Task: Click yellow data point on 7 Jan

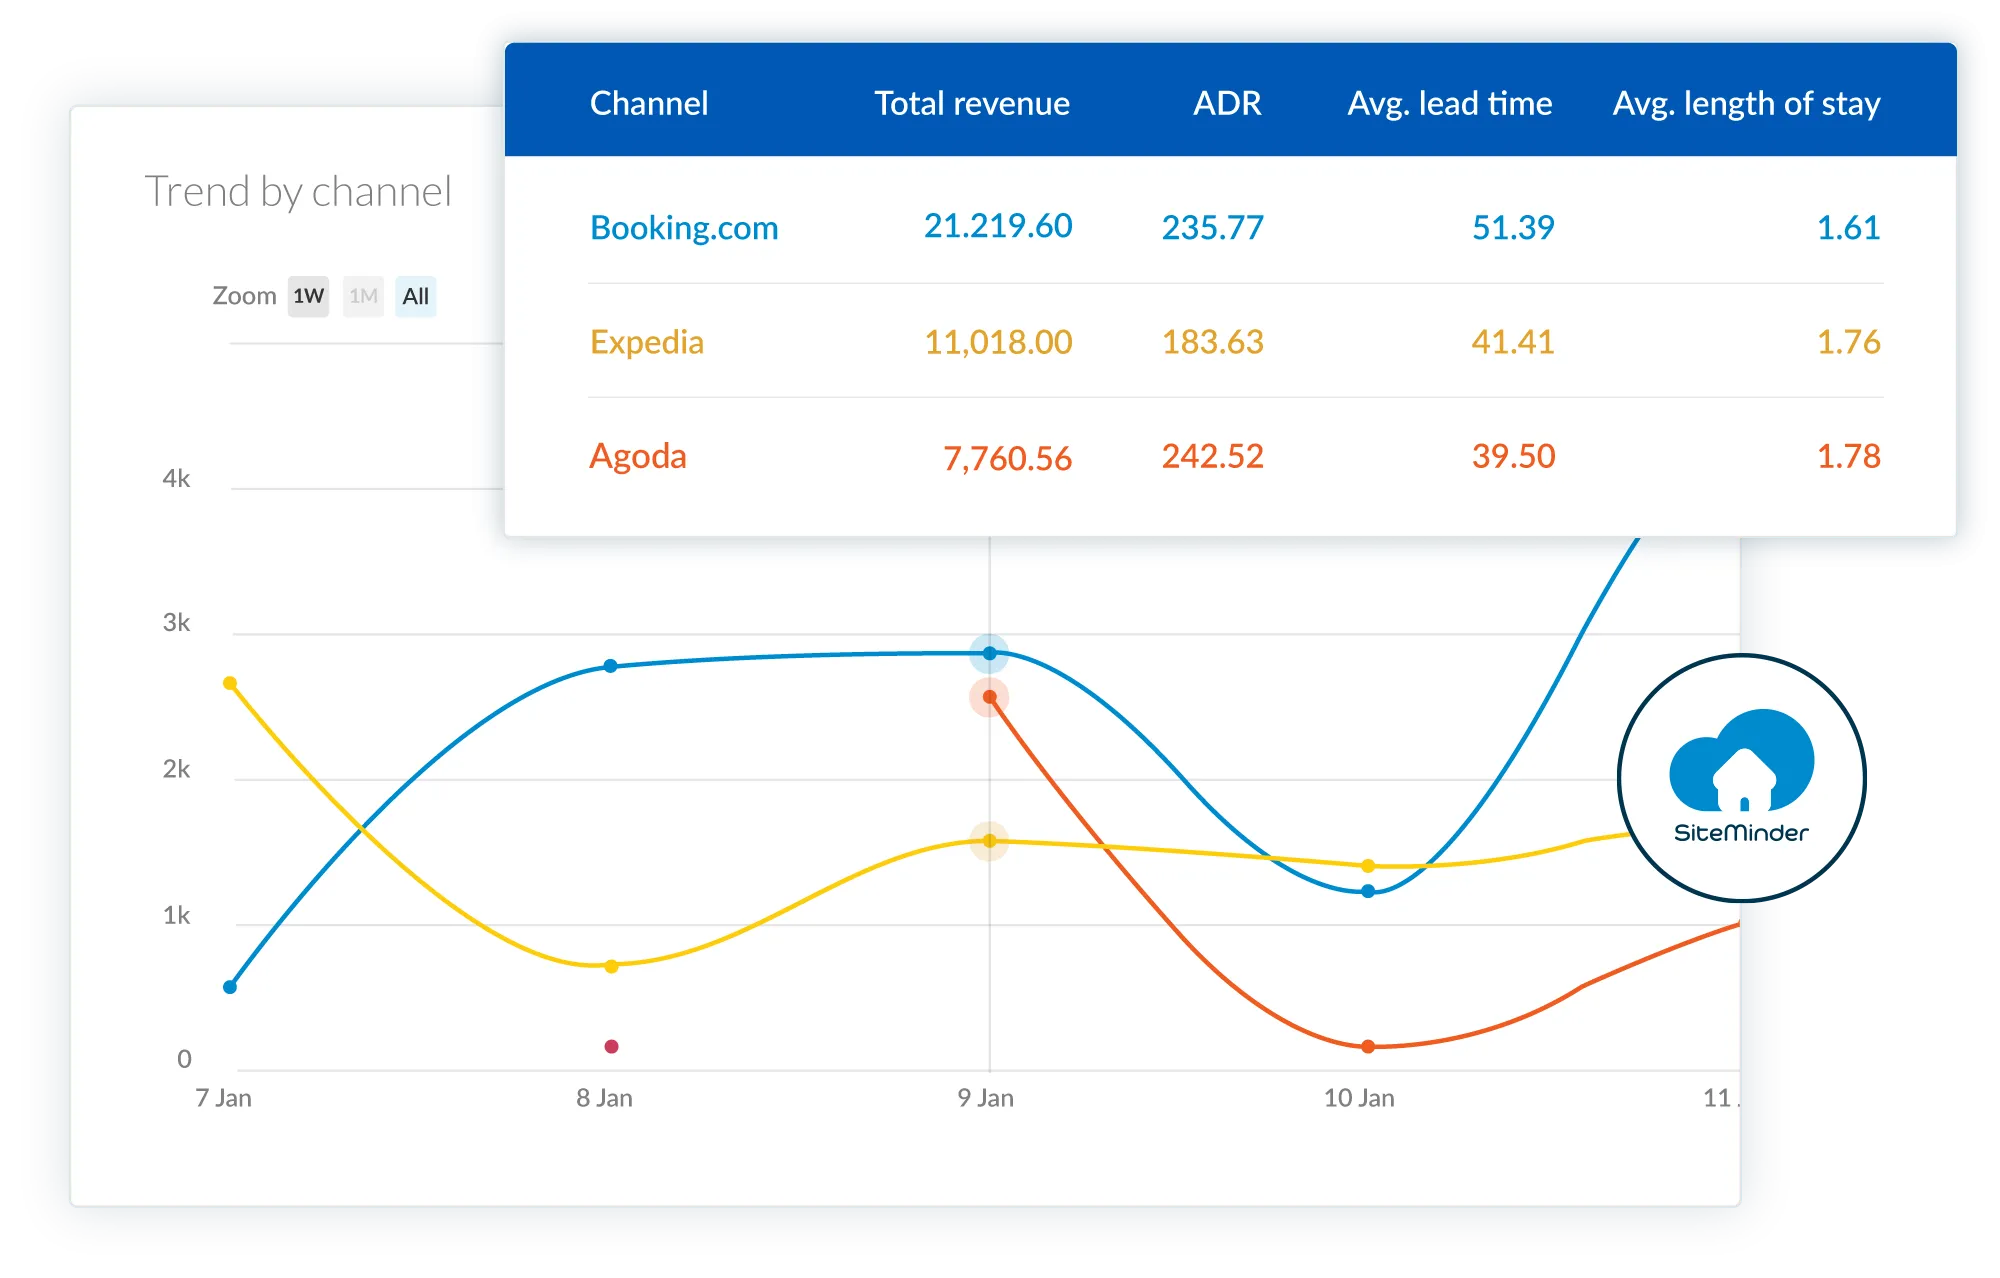Action: point(230,683)
